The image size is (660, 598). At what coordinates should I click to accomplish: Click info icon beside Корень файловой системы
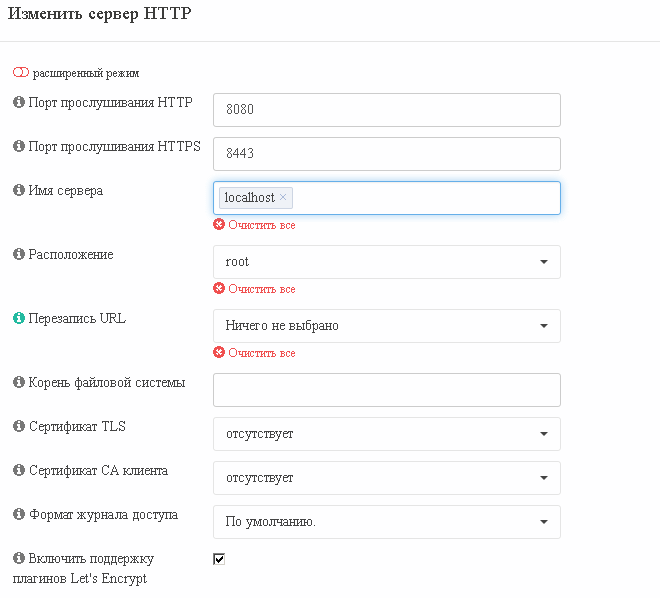coord(19,382)
